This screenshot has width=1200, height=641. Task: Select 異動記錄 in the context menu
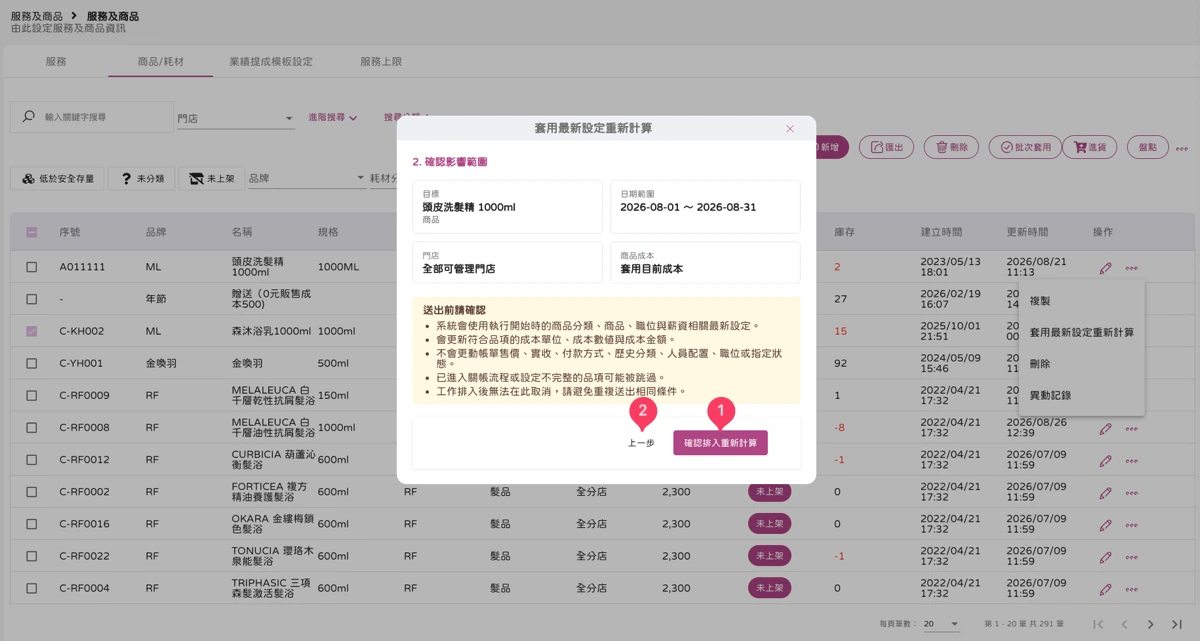click(1082, 395)
